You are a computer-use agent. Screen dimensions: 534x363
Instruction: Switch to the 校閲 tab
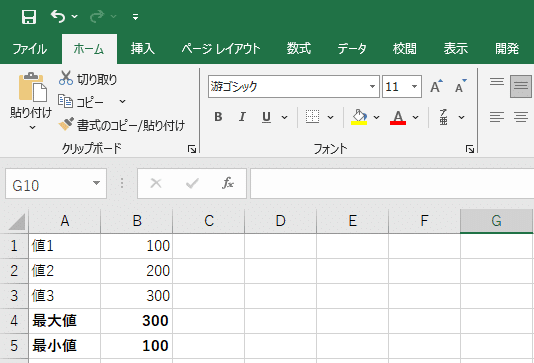(x=404, y=49)
